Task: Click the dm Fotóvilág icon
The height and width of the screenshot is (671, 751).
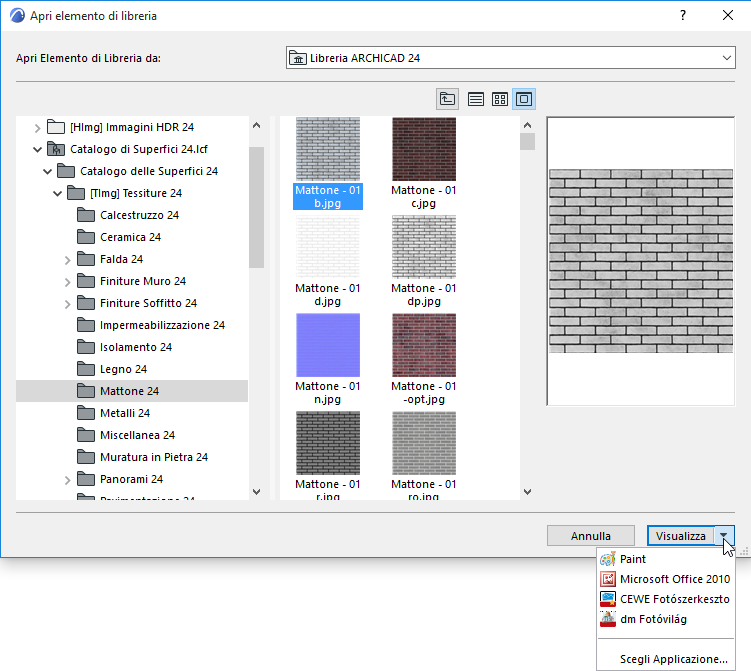Action: coord(608,619)
